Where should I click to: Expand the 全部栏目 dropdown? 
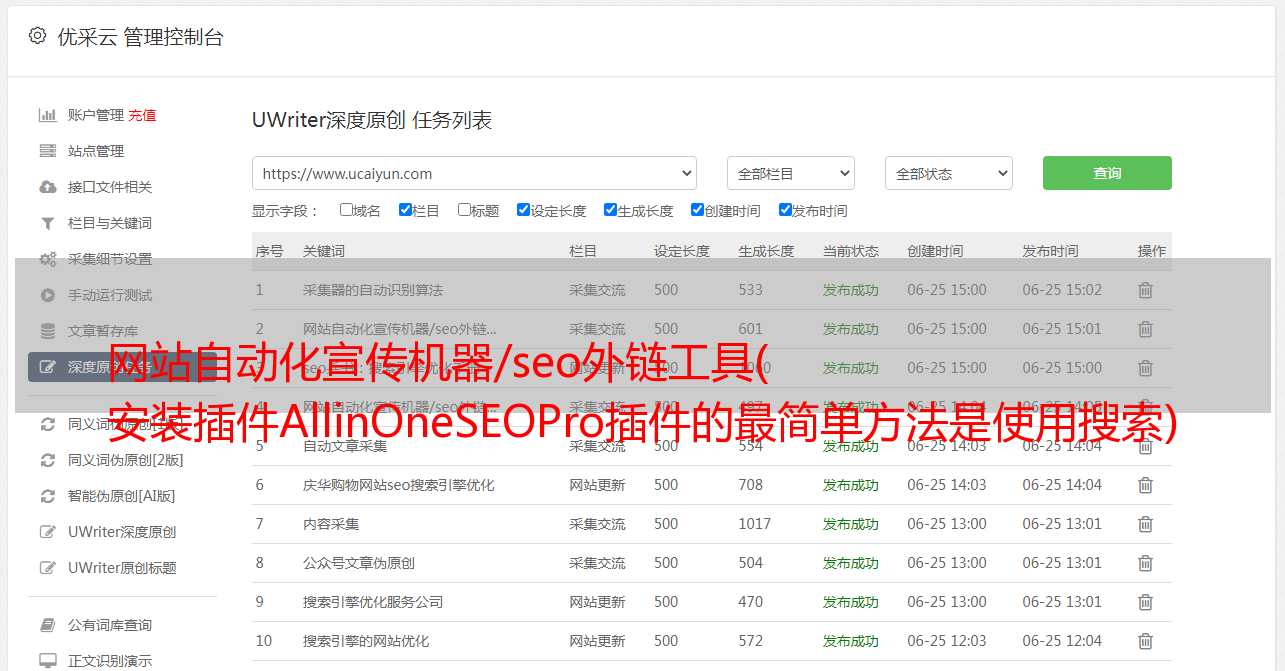tap(790, 173)
